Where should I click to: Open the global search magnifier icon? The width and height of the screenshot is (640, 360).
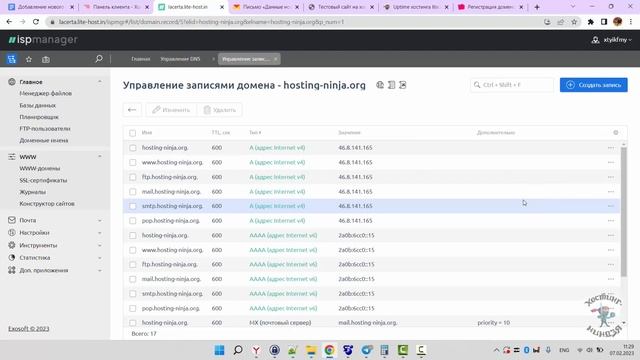coord(99,59)
